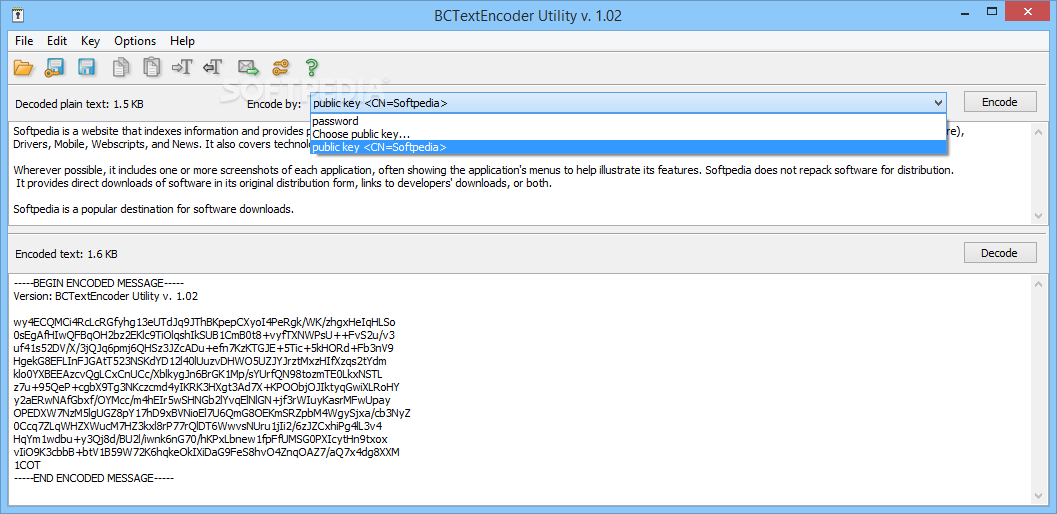Click the save encoded with key icon
This screenshot has height=514, width=1057.
[x=54, y=67]
